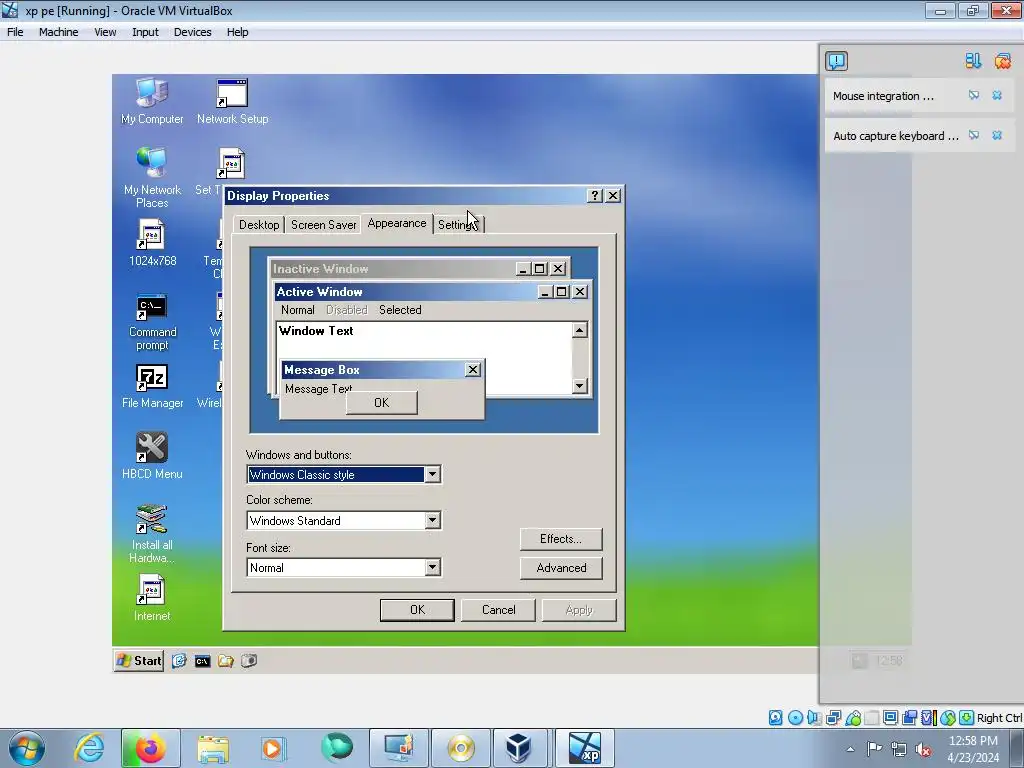Image resolution: width=1024 pixels, height=768 pixels.
Task: Click the display status indicator icon
Action: pos(890,718)
